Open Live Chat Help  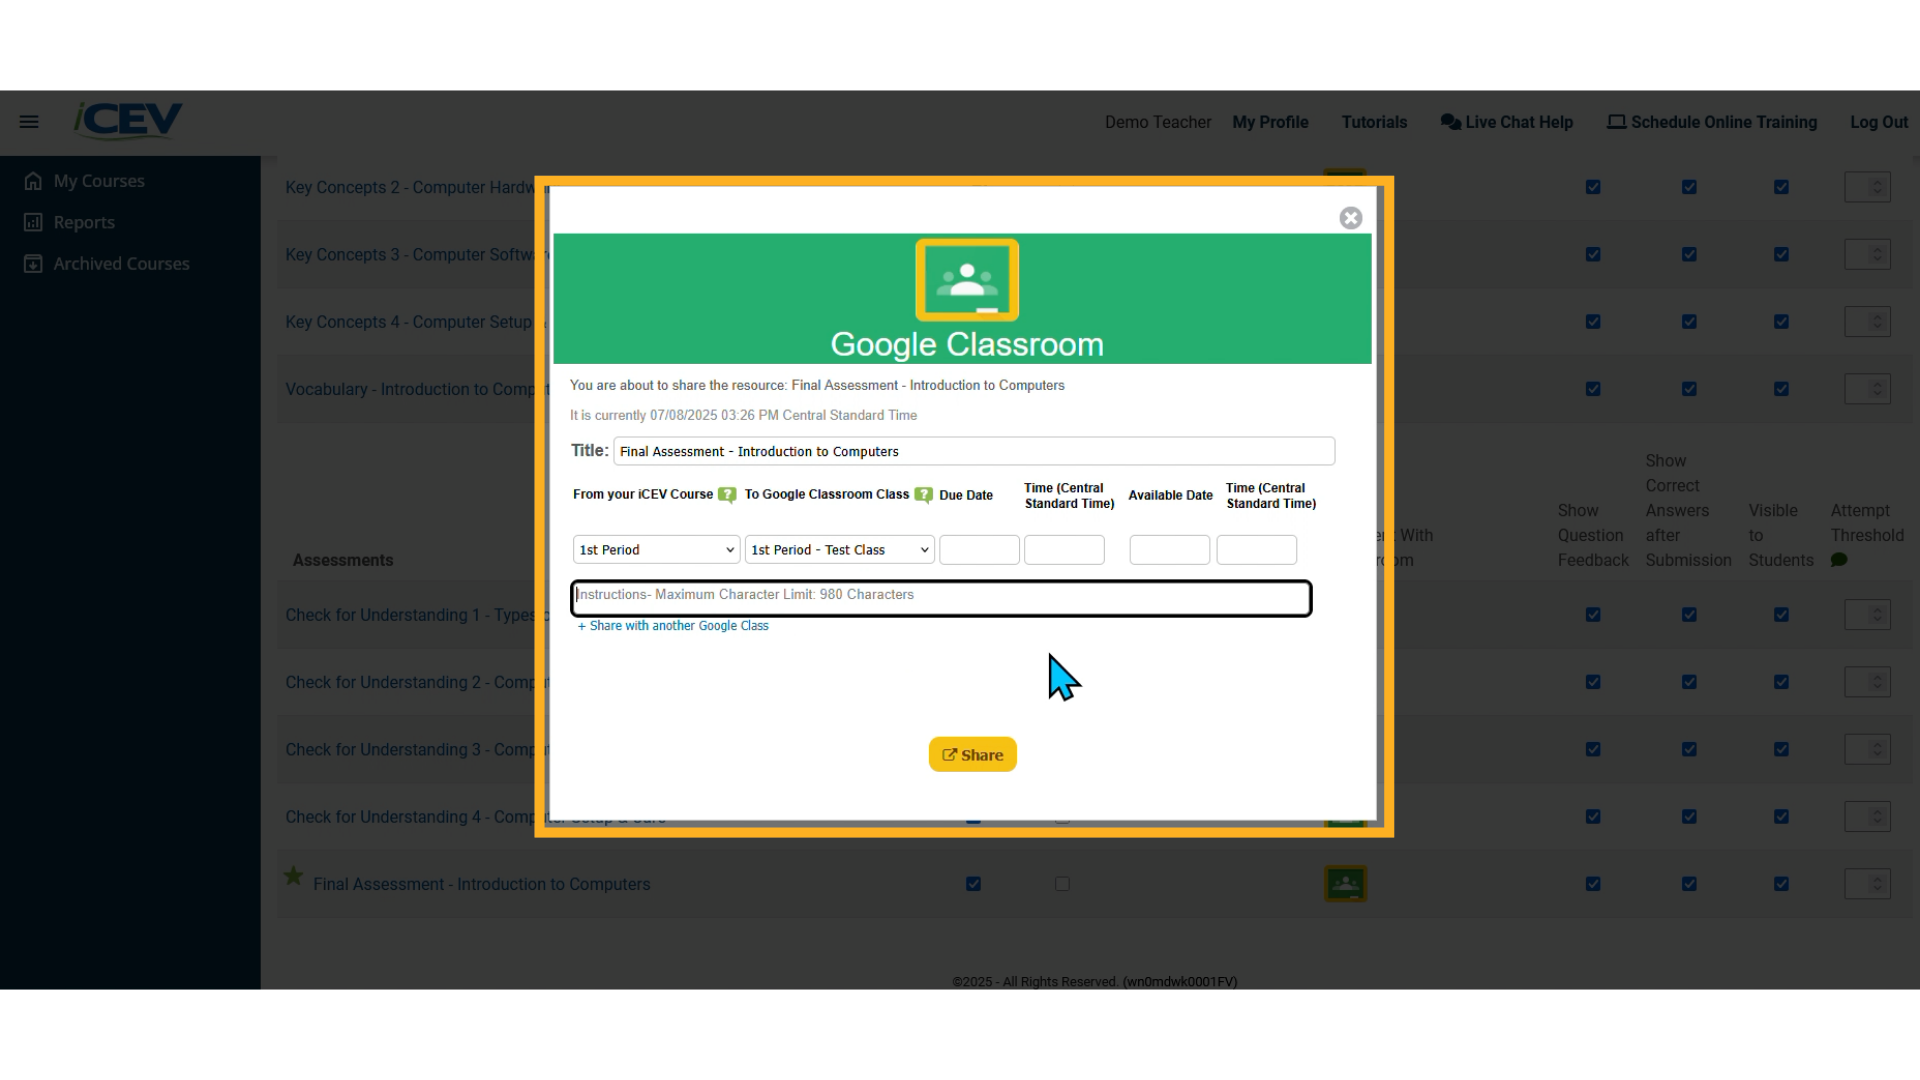1506,122
